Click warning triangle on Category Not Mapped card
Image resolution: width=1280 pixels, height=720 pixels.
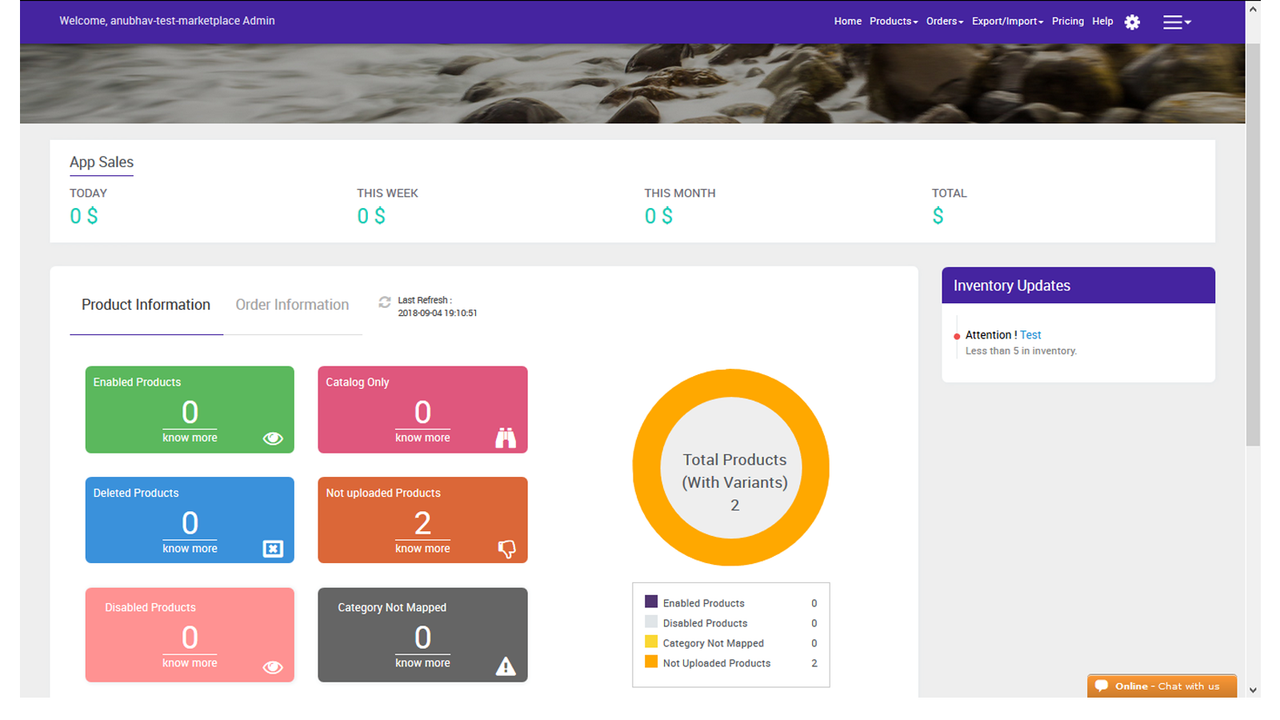(506, 666)
